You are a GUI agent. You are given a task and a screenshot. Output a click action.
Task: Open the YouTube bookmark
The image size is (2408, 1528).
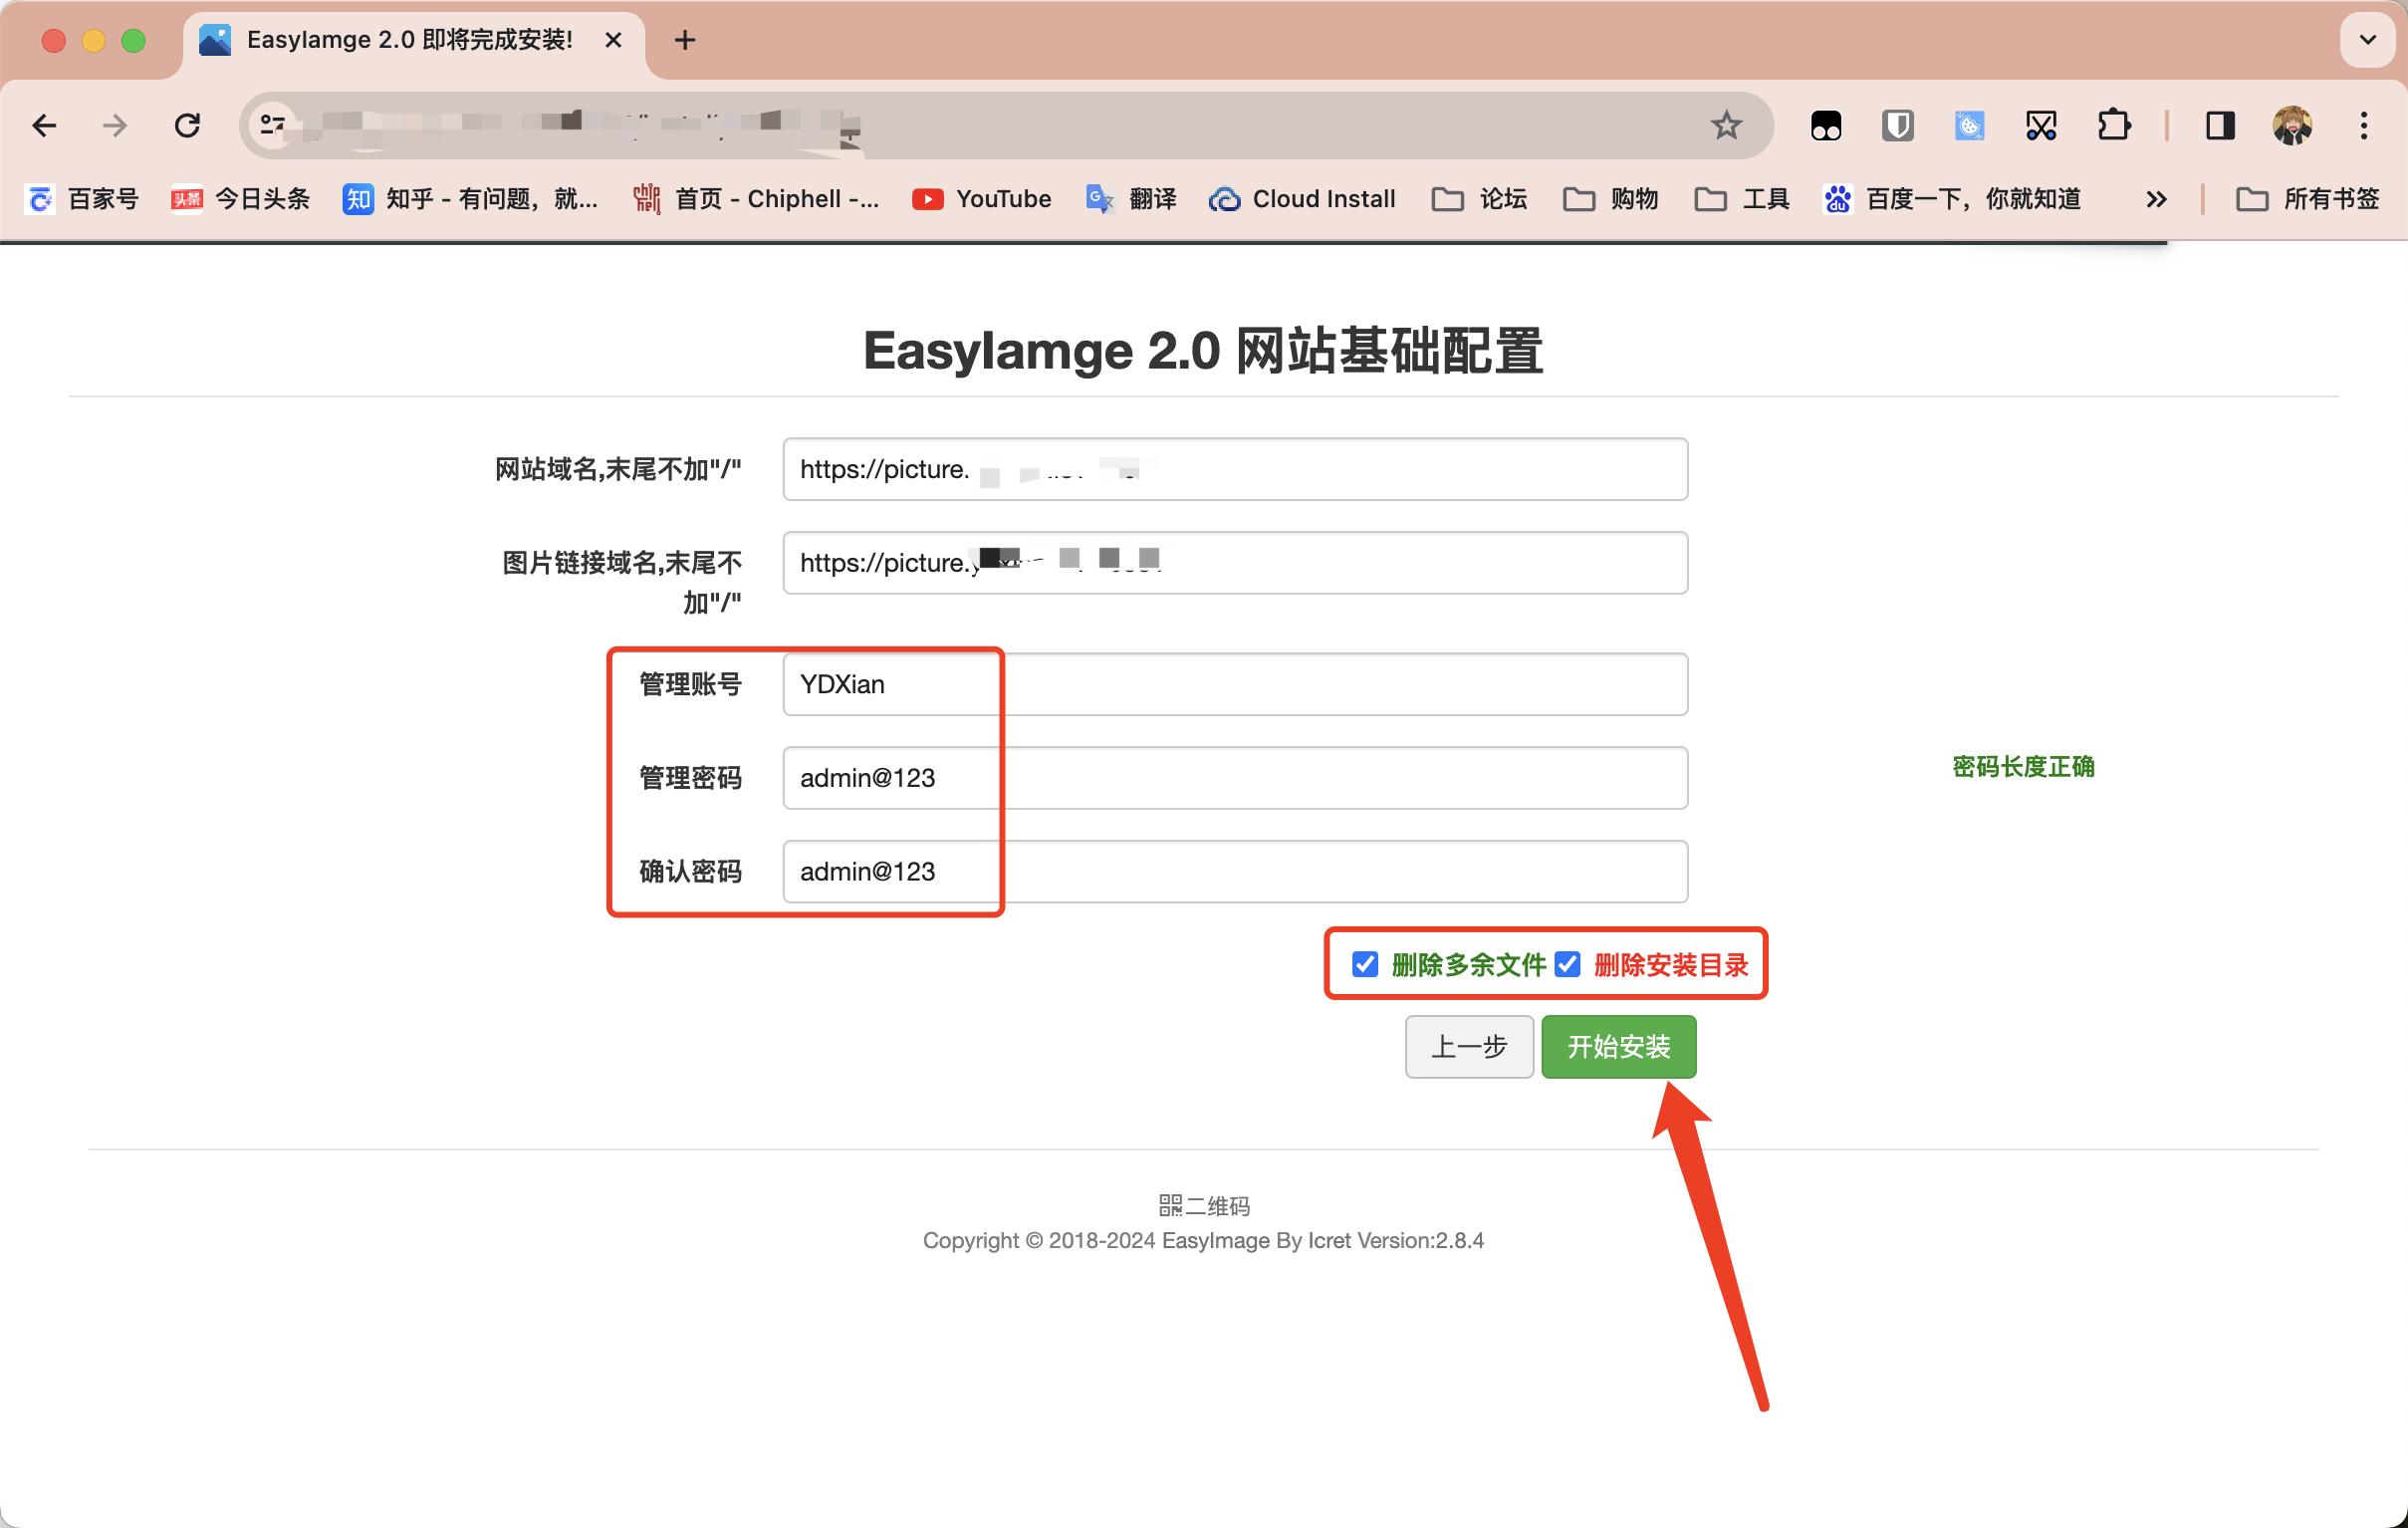point(982,199)
